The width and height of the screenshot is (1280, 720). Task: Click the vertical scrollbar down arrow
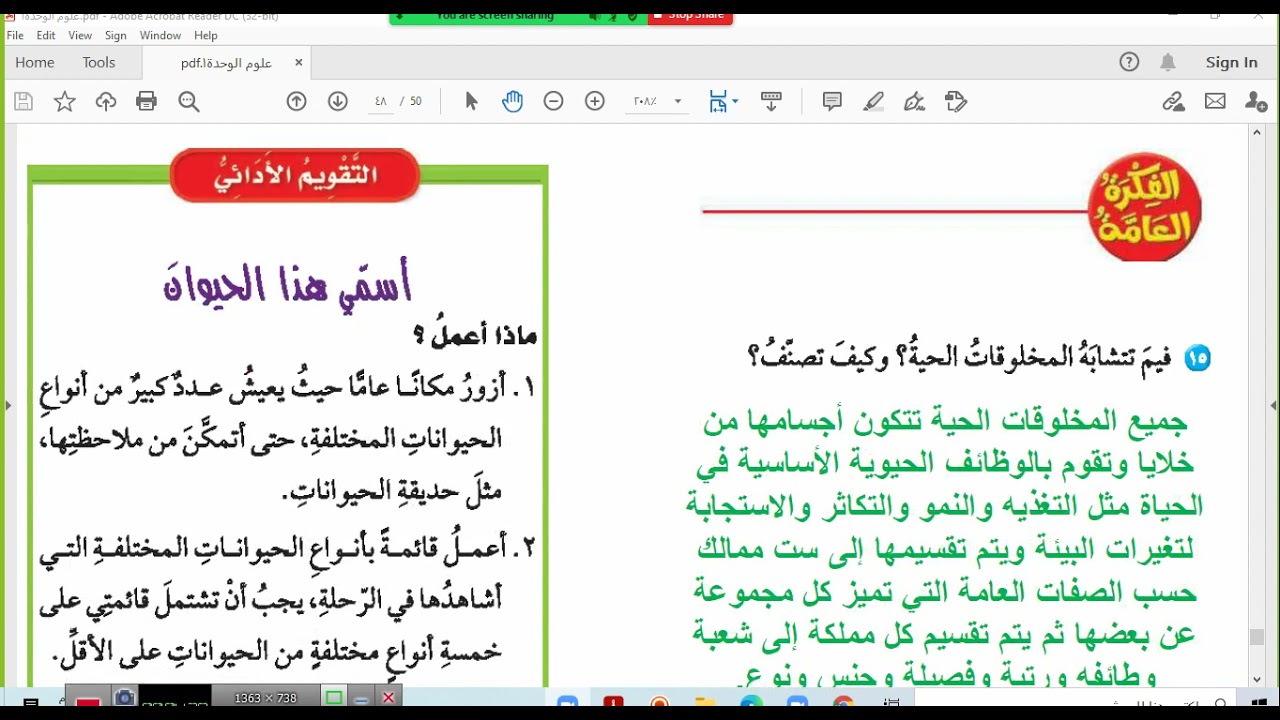coord(1257,679)
